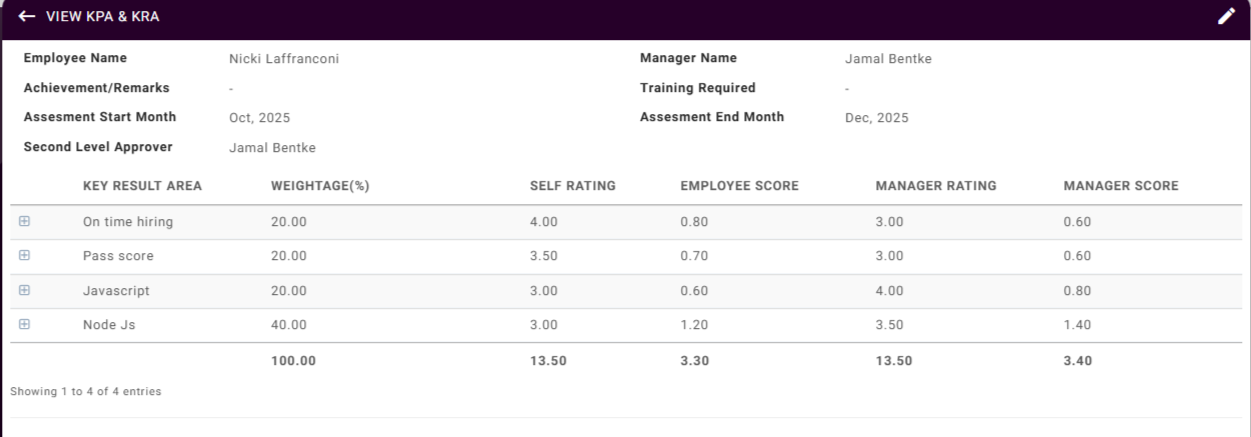Screen dimensions: 1251x437
Task: Expand the Pass score row
Action: pos(25,256)
